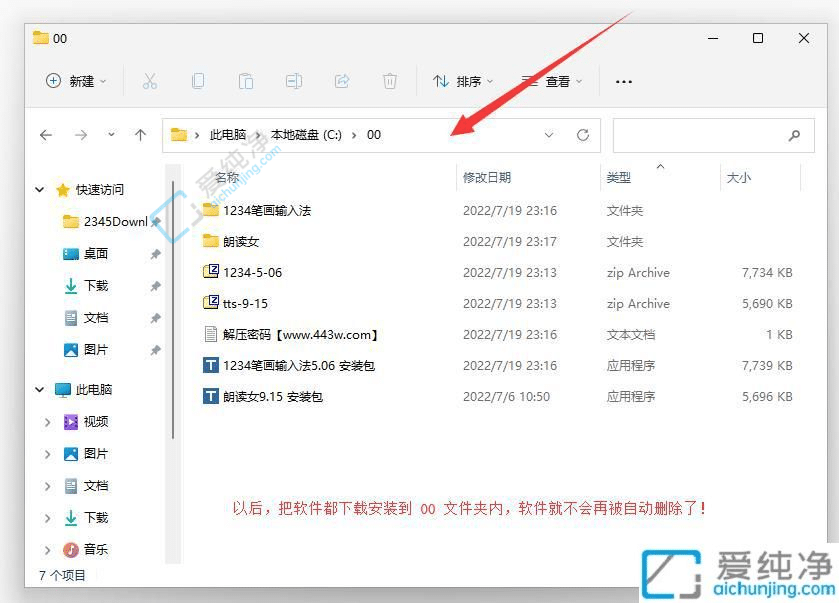Click the Cut icon on the toolbar
This screenshot has width=839, height=603.
[x=152, y=81]
